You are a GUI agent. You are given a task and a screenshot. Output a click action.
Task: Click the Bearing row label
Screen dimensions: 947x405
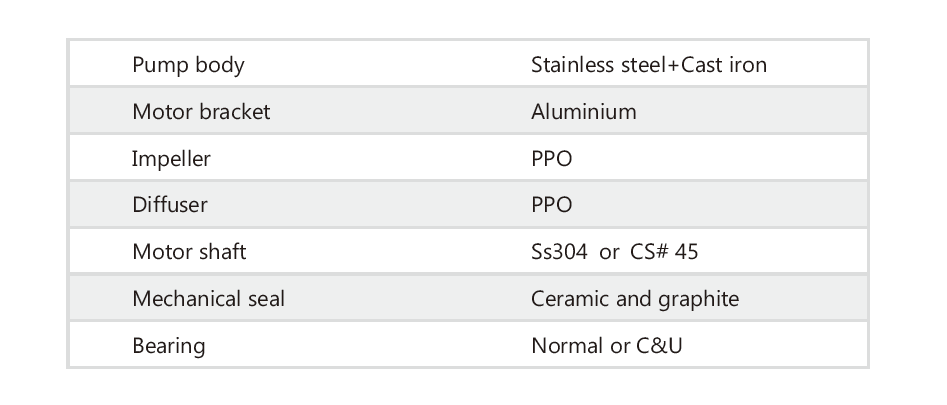click(x=168, y=346)
